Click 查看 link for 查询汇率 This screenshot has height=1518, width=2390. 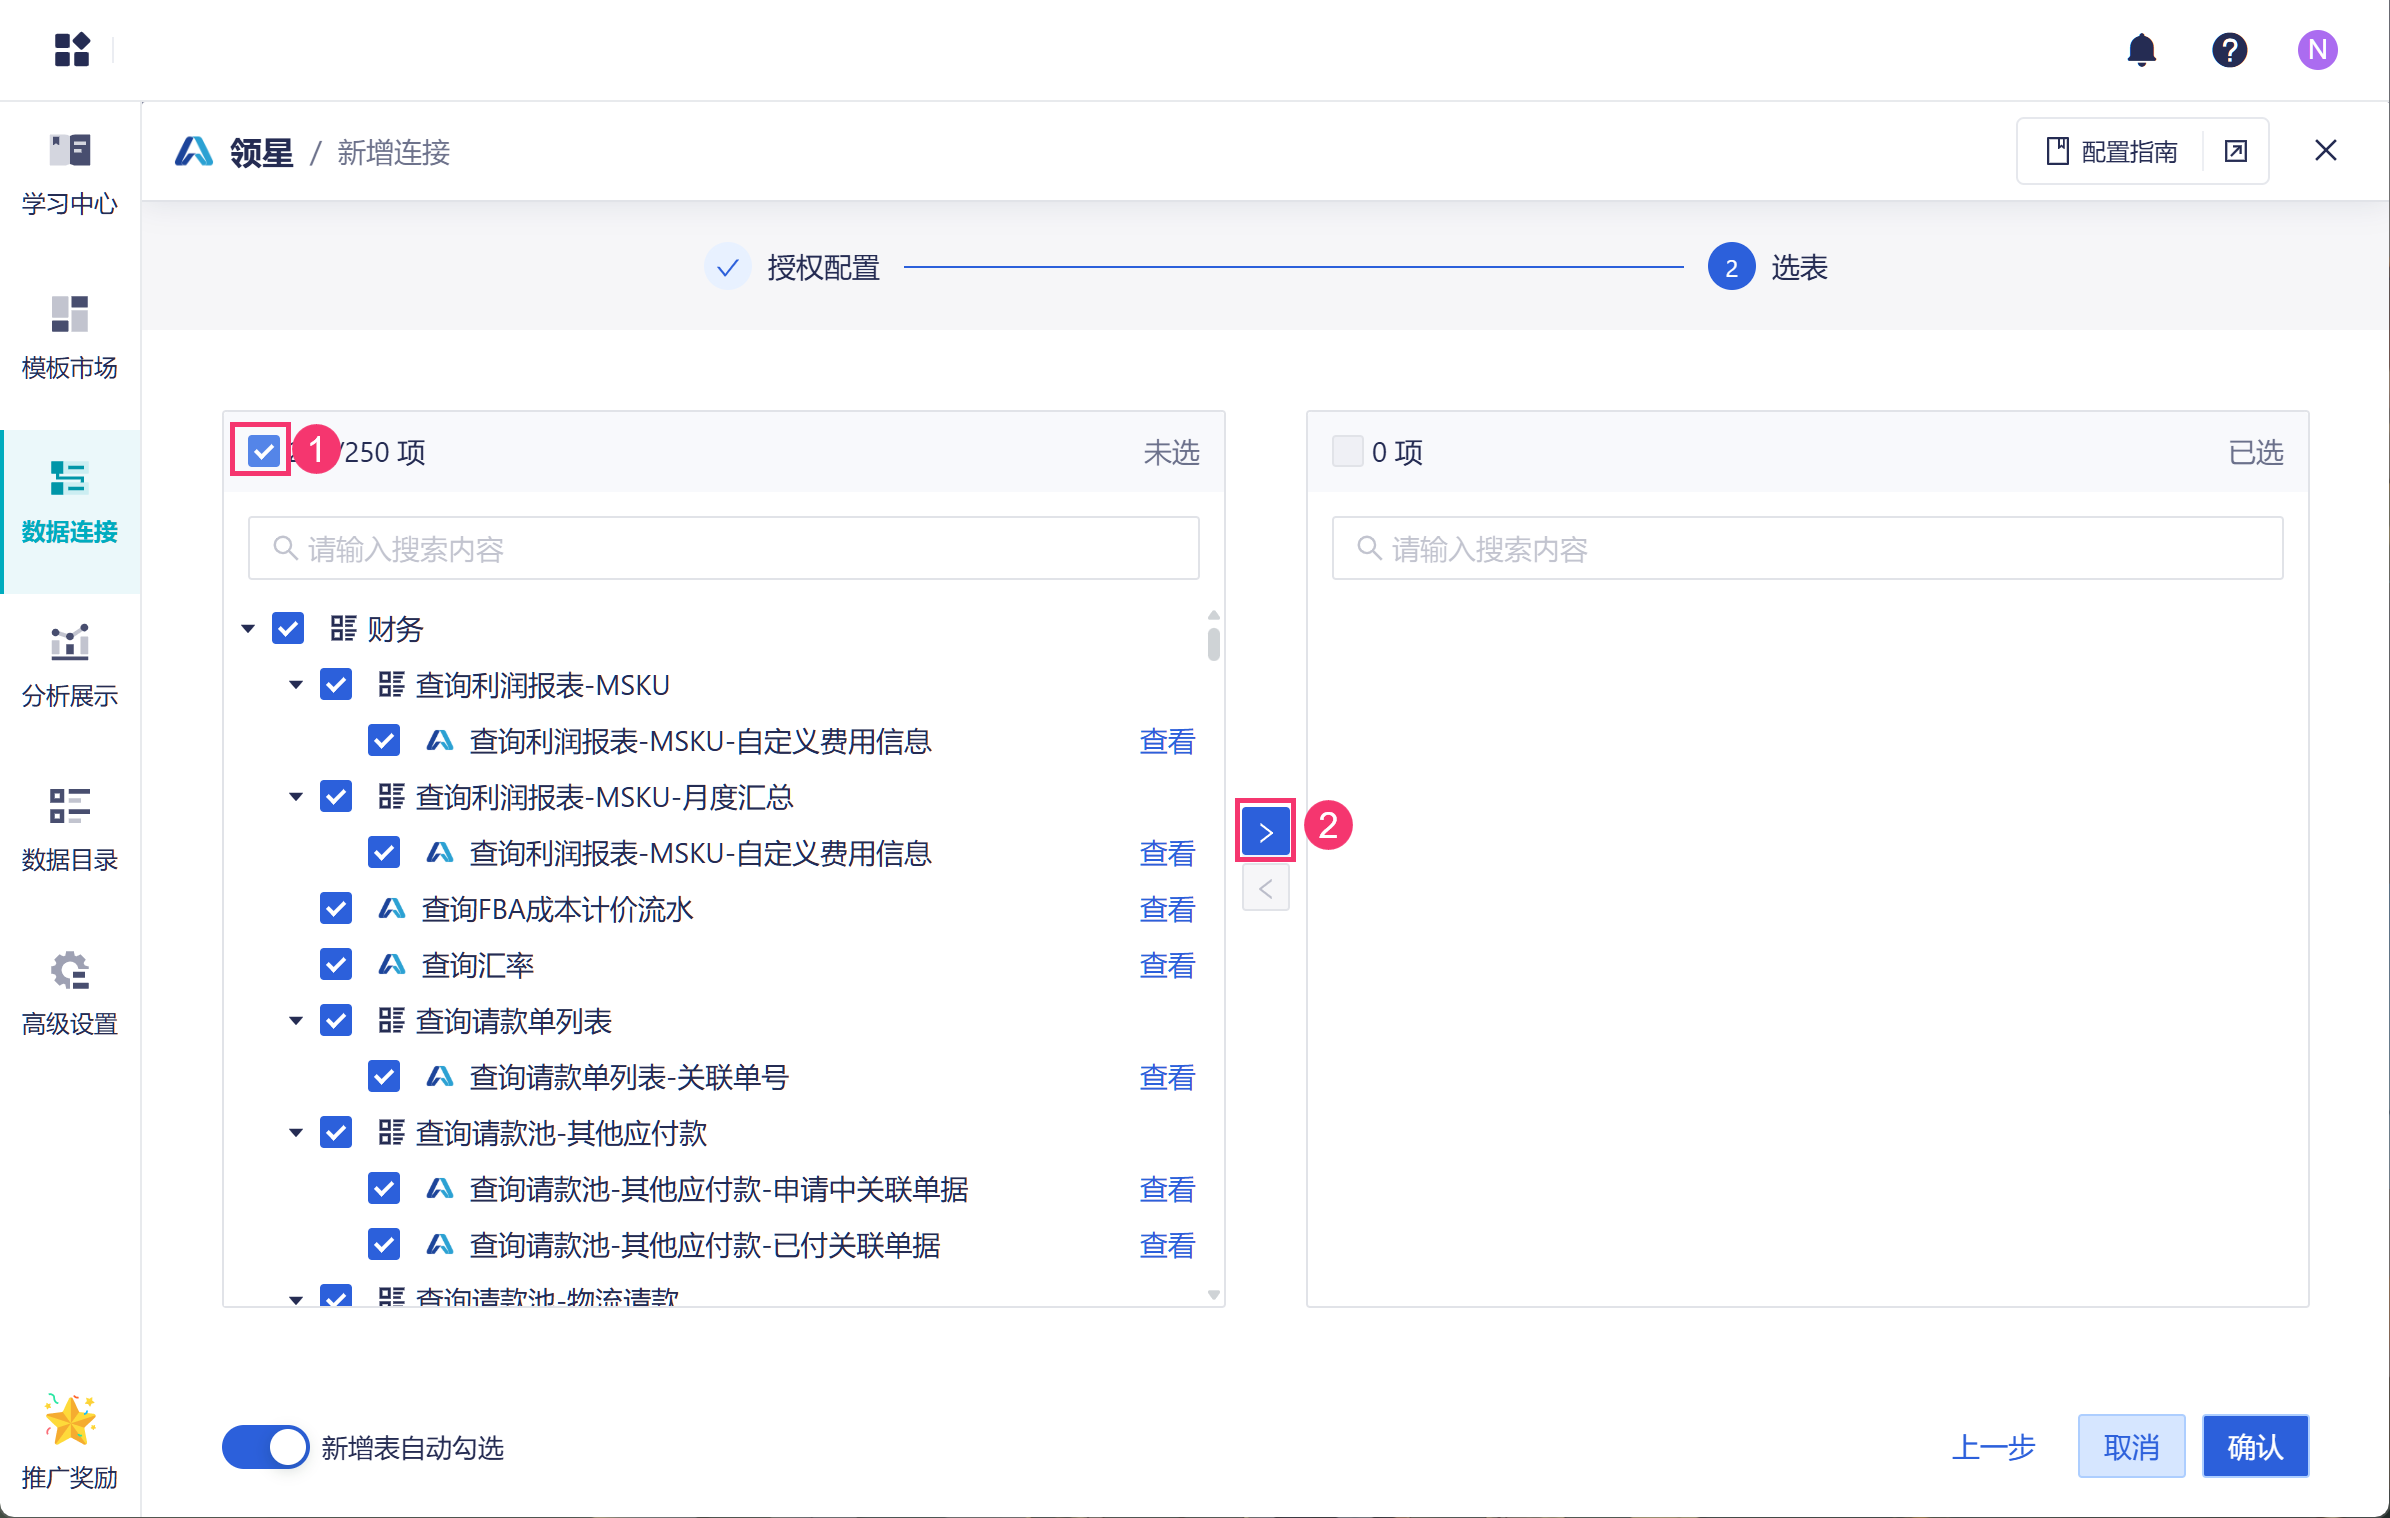(1167, 965)
